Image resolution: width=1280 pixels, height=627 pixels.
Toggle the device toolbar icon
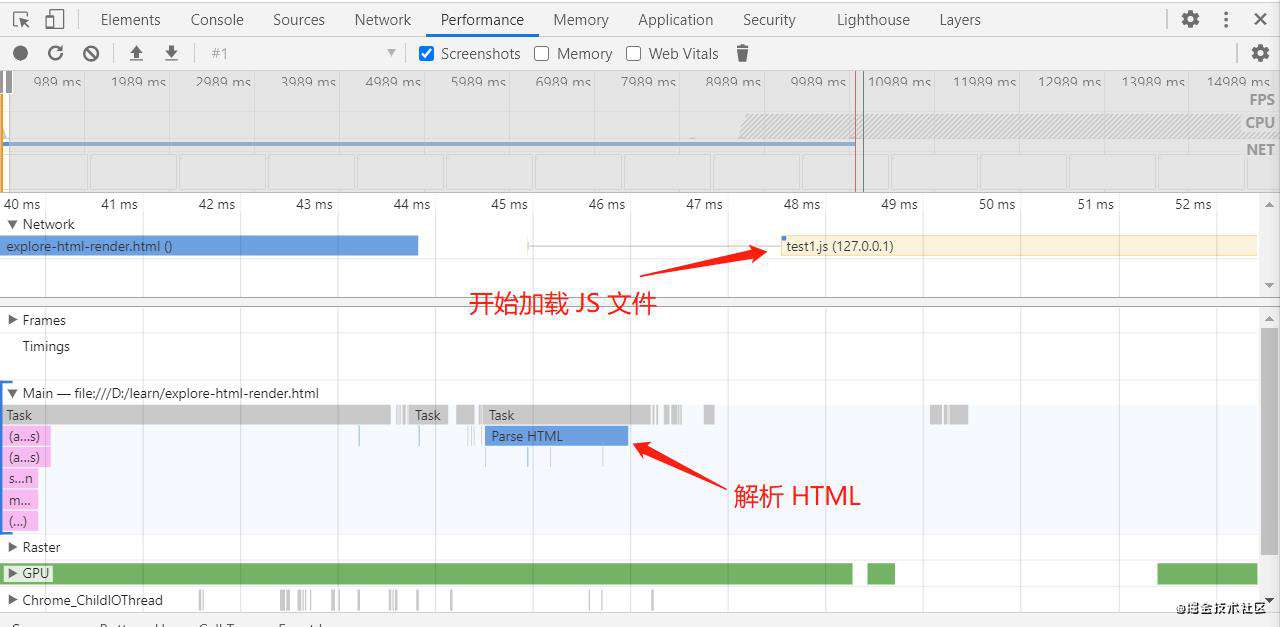click(54, 19)
